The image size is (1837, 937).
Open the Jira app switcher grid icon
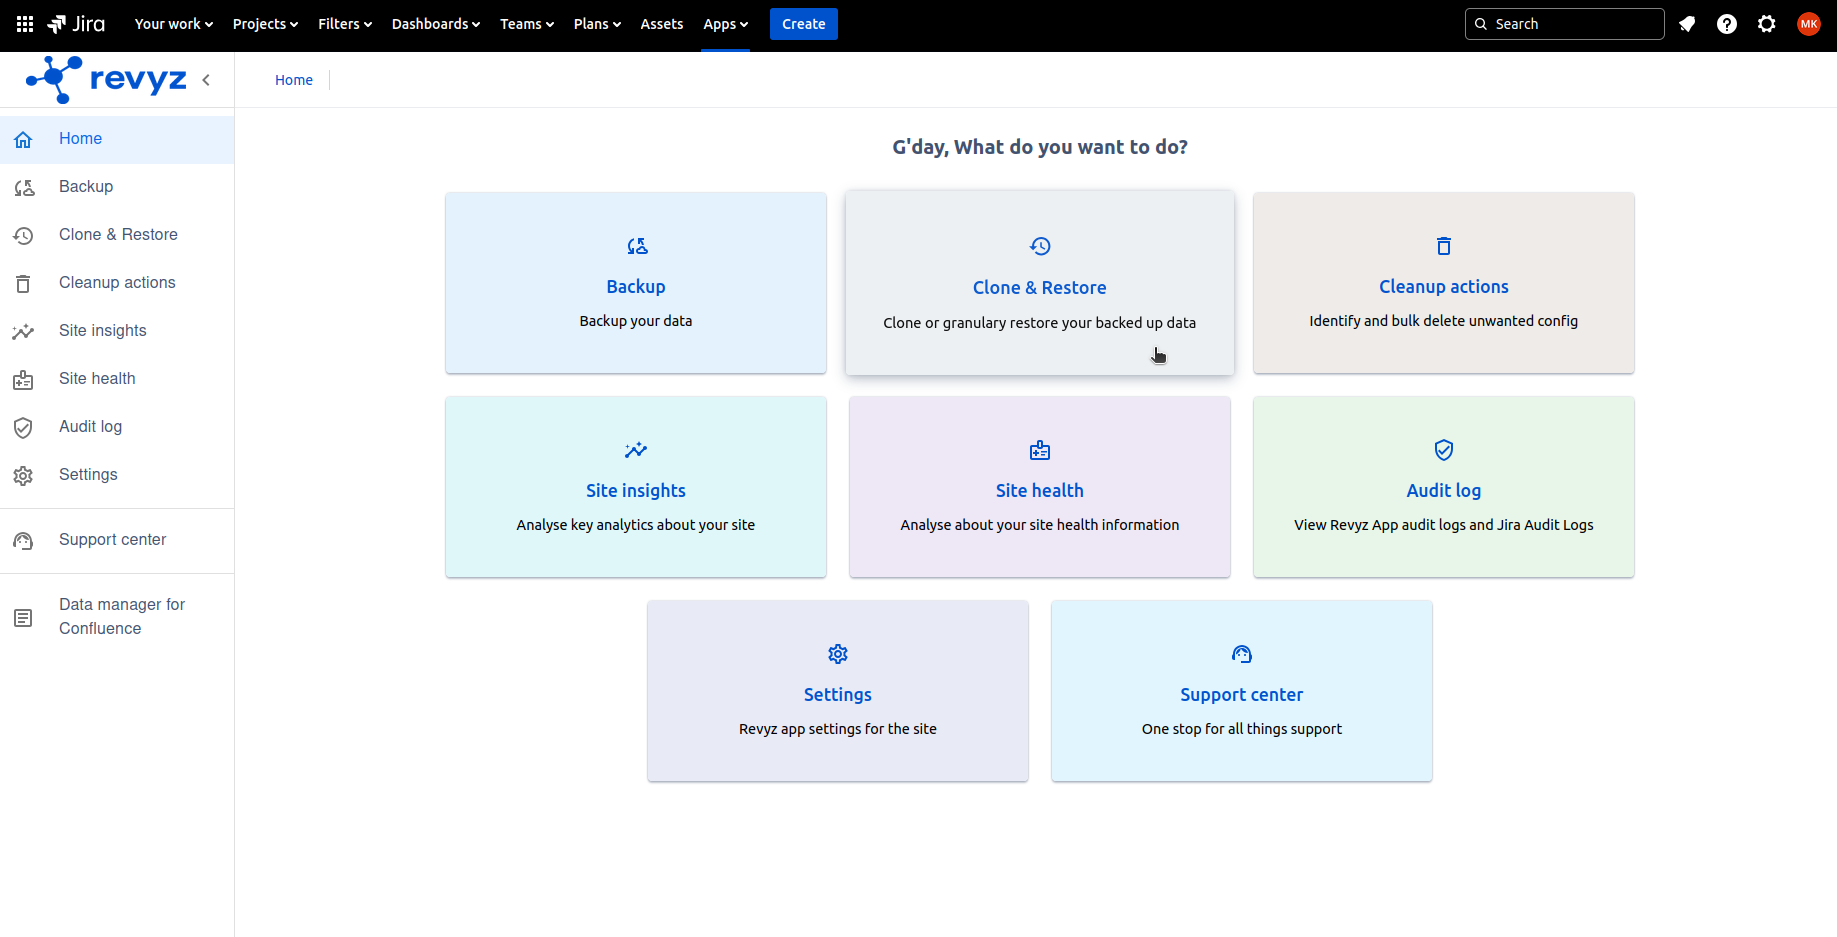coord(25,24)
